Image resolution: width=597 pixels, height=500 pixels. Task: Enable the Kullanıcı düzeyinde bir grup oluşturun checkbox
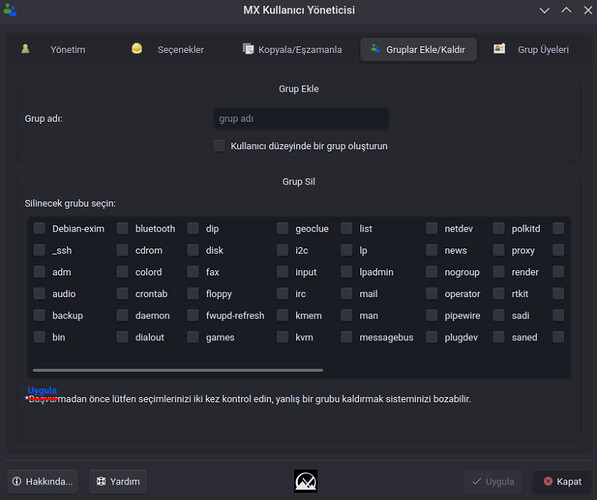(219, 145)
